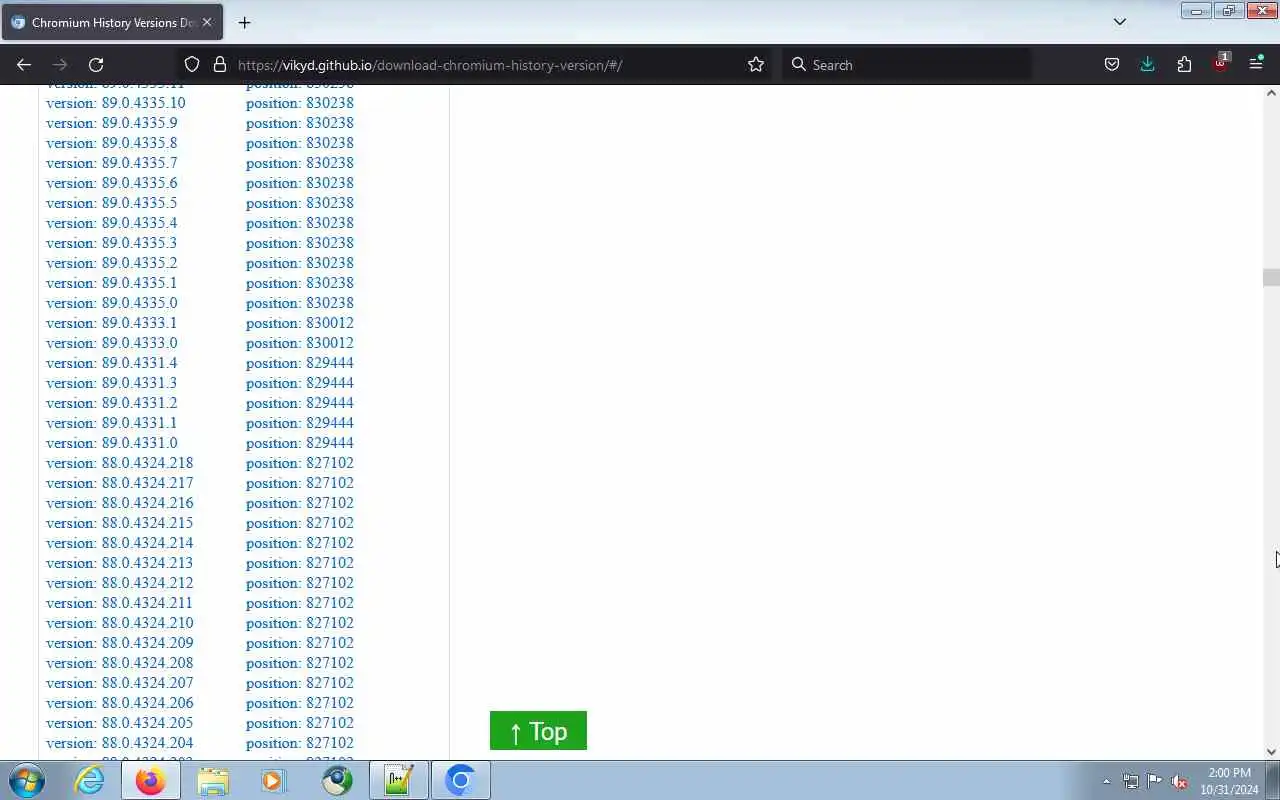The width and height of the screenshot is (1280, 800).
Task: Click the vertical scrollbar thumb
Action: click(1271, 277)
